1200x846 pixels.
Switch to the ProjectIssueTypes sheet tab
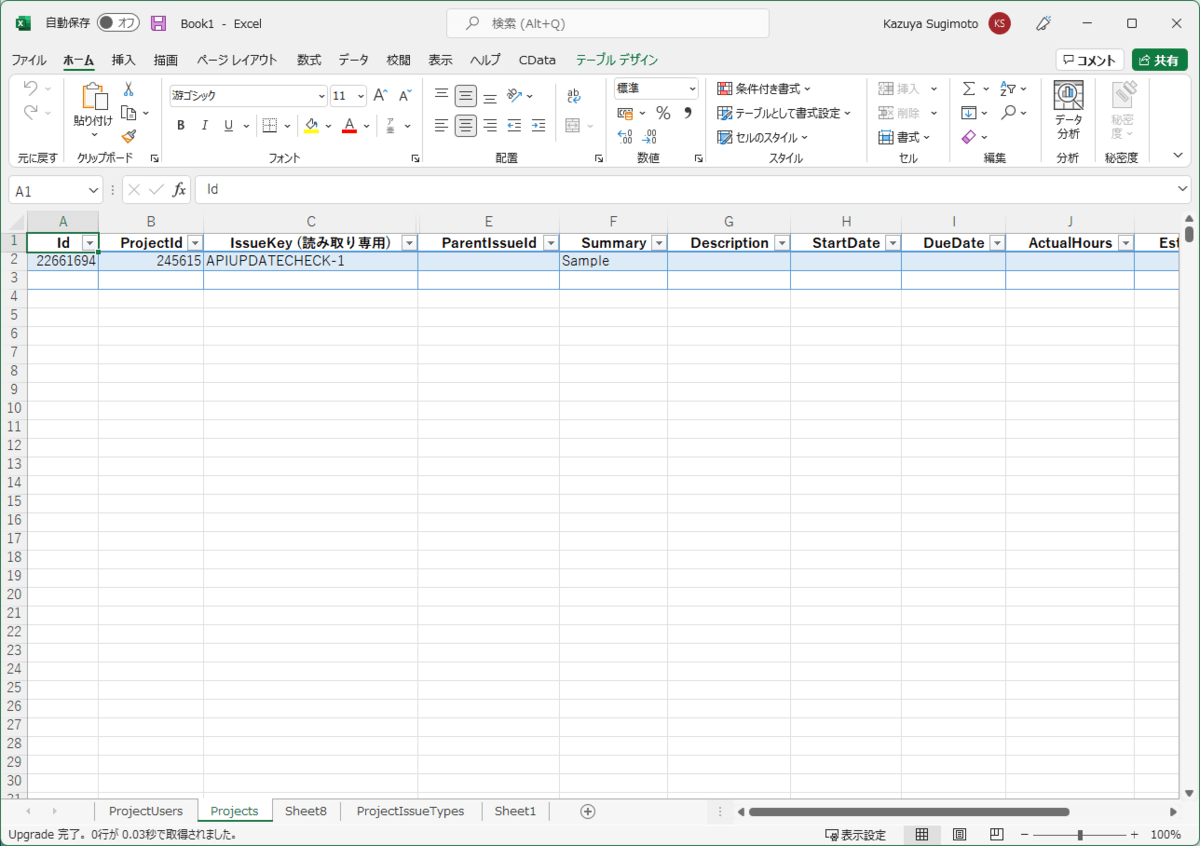click(410, 811)
